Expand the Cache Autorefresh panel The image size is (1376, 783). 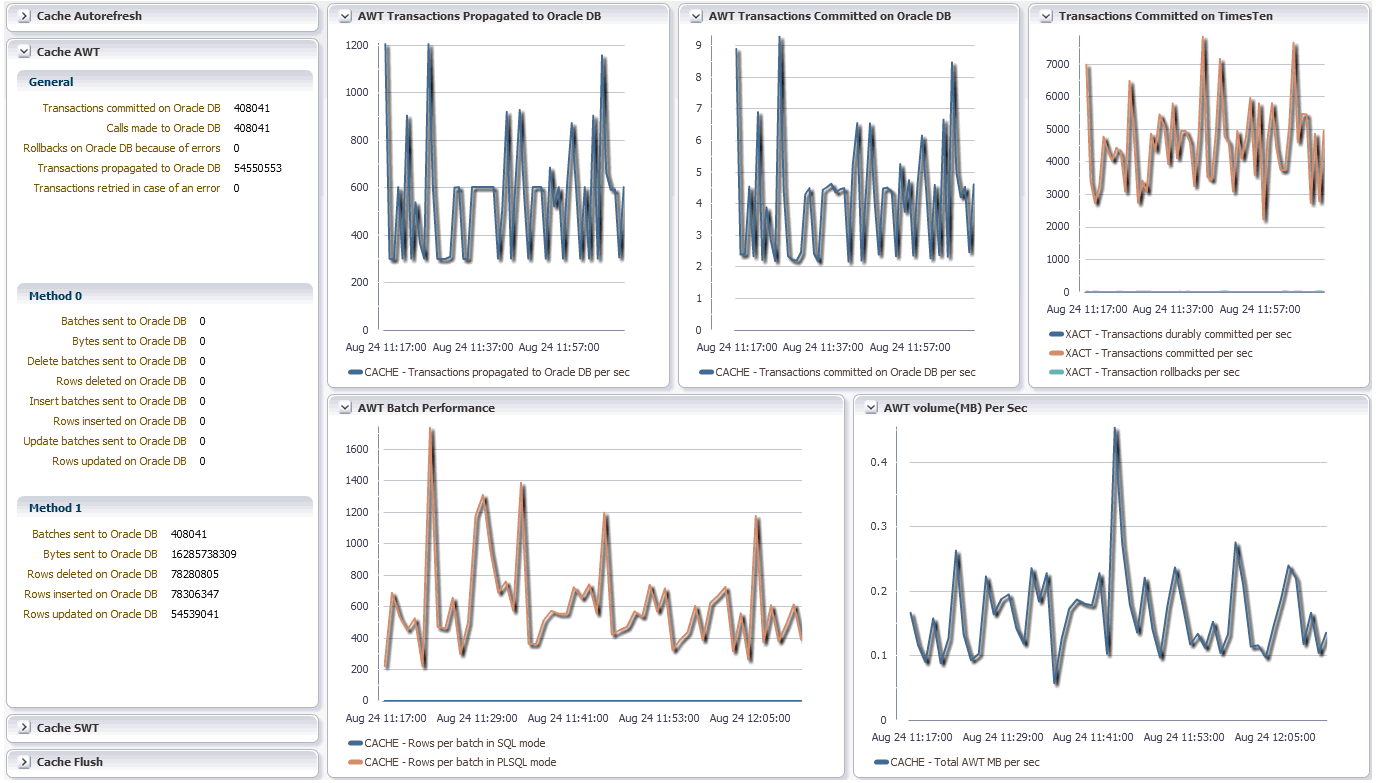(24, 16)
